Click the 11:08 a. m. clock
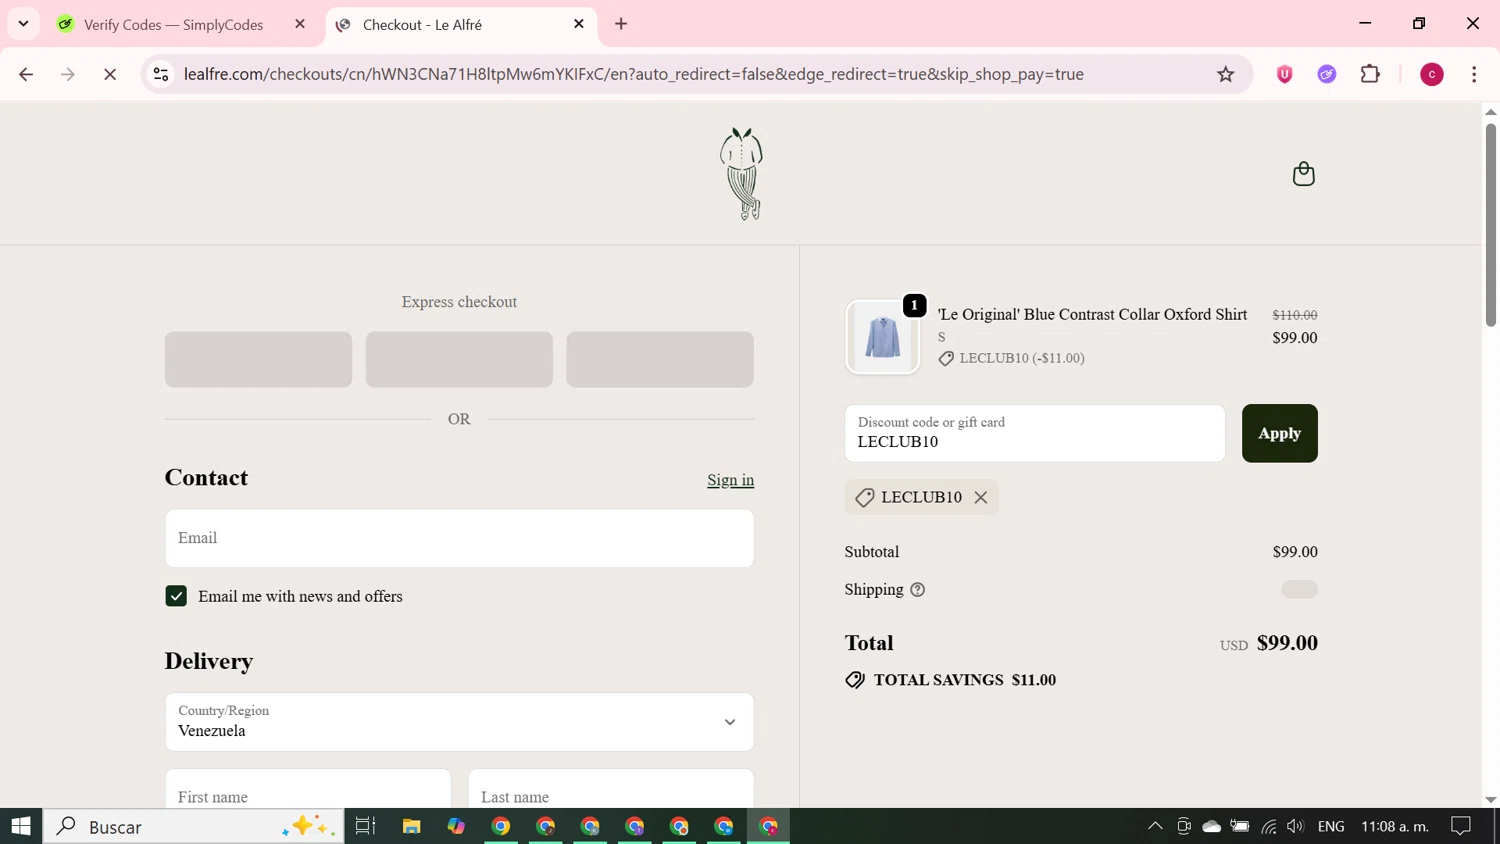Screen dimensions: 1500x844 (1394, 826)
